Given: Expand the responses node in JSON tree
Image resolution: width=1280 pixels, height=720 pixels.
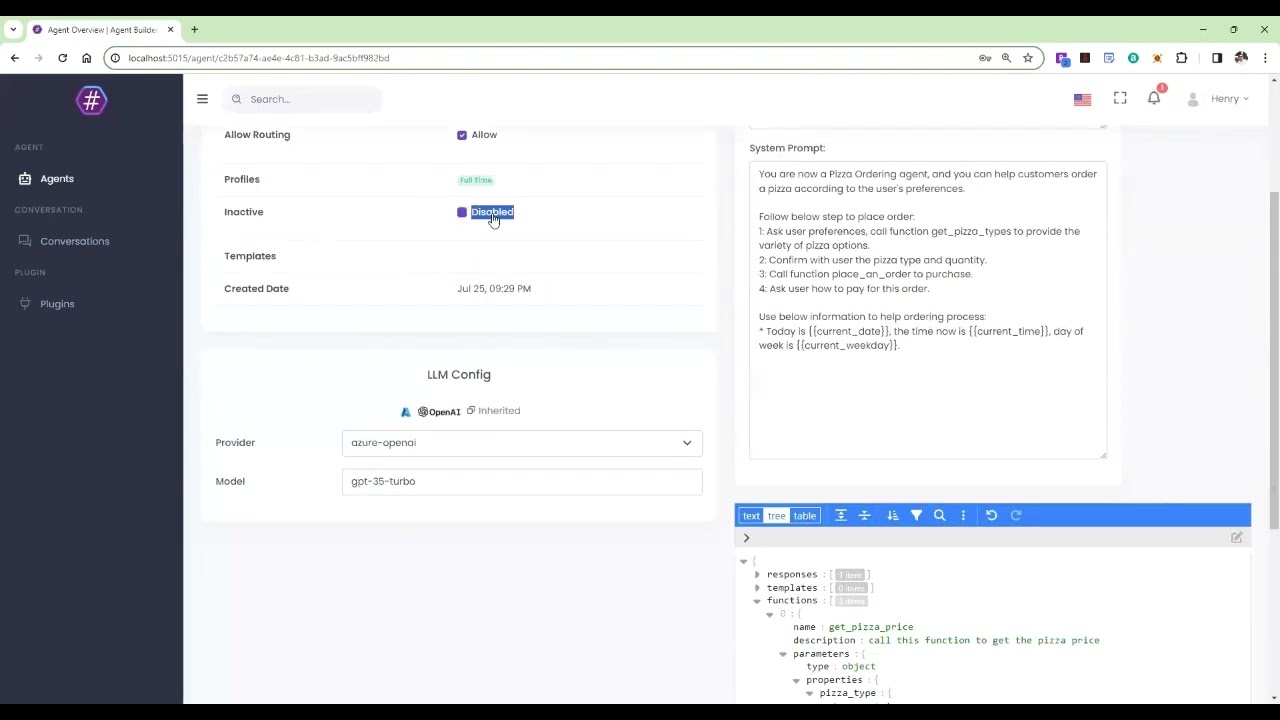Looking at the screenshot, I should 757,575.
